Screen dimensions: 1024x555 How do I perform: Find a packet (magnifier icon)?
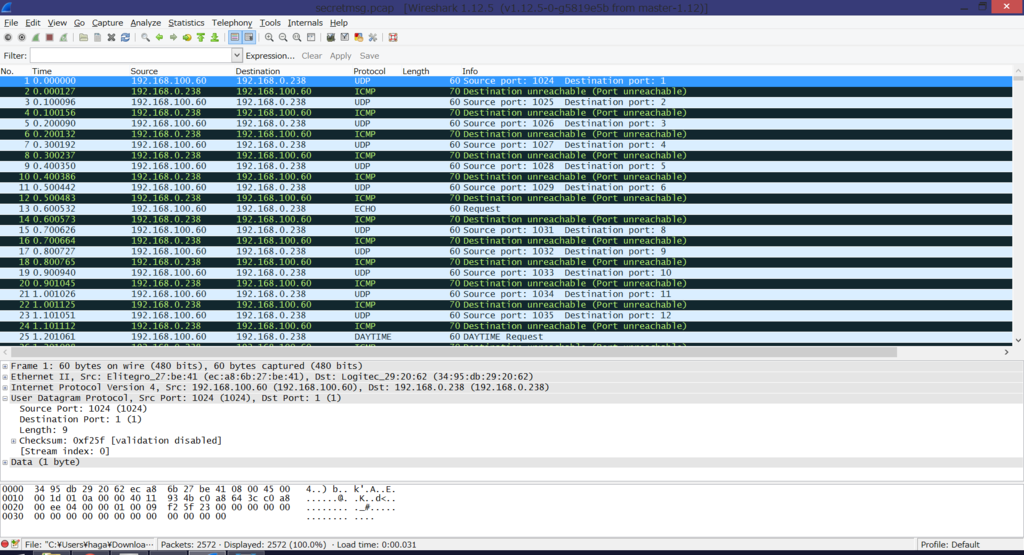[x=146, y=38]
